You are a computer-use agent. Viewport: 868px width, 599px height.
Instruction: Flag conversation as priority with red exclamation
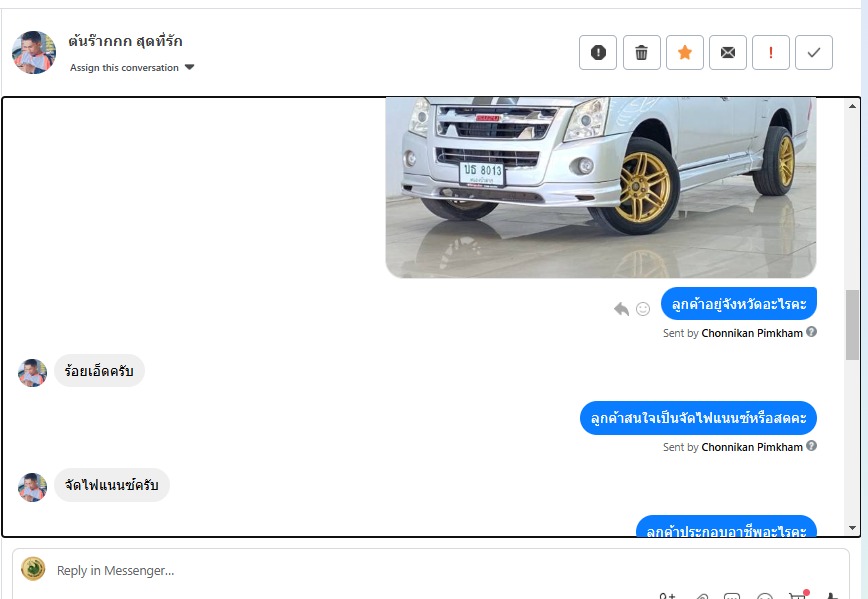tap(771, 53)
